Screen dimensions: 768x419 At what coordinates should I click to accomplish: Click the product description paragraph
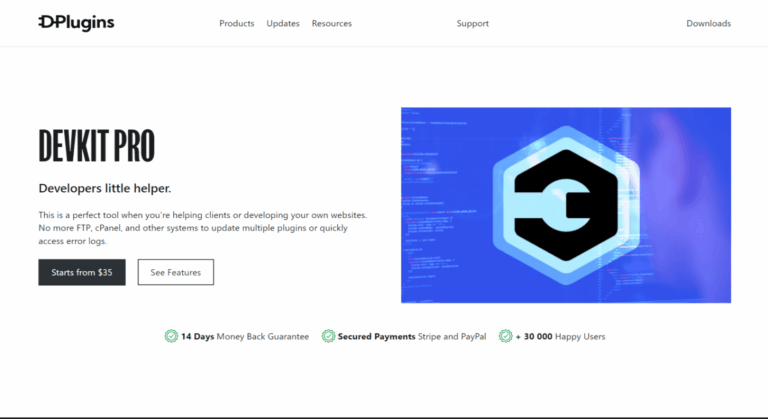202,228
